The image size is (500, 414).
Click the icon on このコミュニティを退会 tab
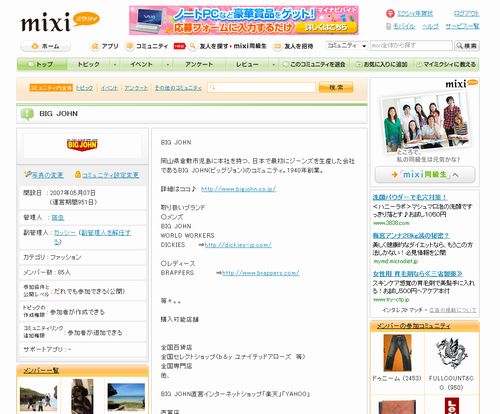285,64
